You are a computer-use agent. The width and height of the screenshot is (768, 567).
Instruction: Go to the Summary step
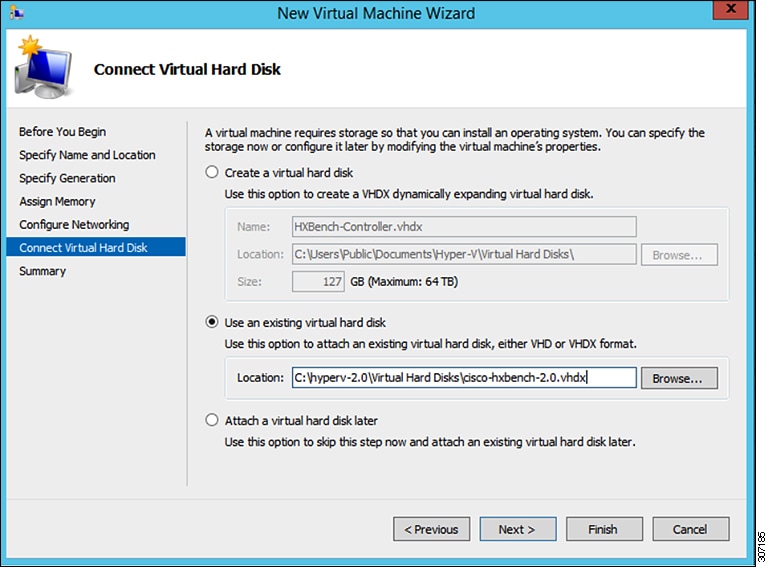[42, 271]
